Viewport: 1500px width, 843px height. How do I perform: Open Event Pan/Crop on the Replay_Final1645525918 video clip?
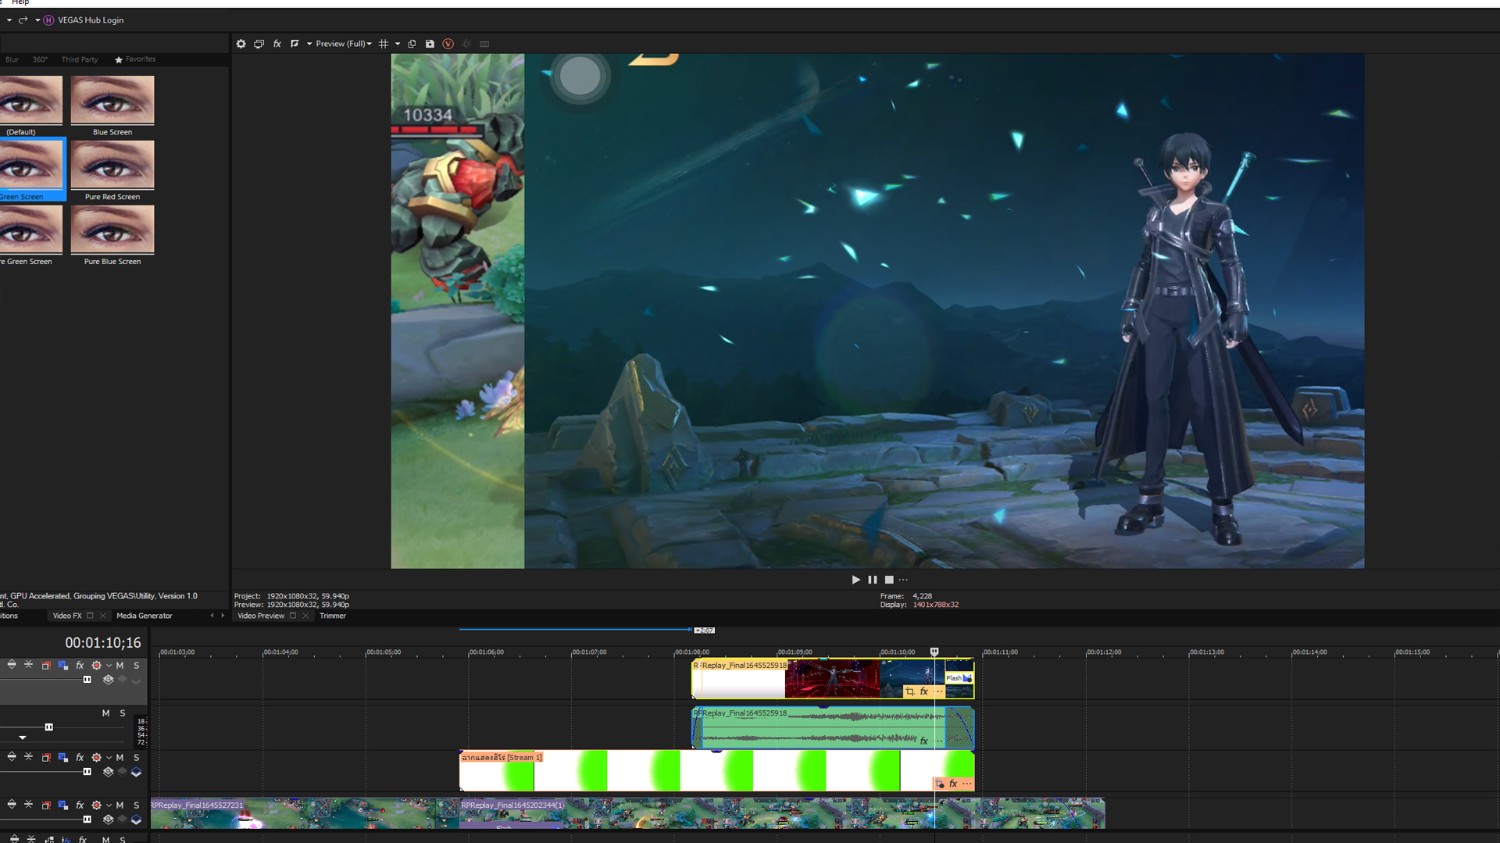pyautogui.click(x=909, y=691)
